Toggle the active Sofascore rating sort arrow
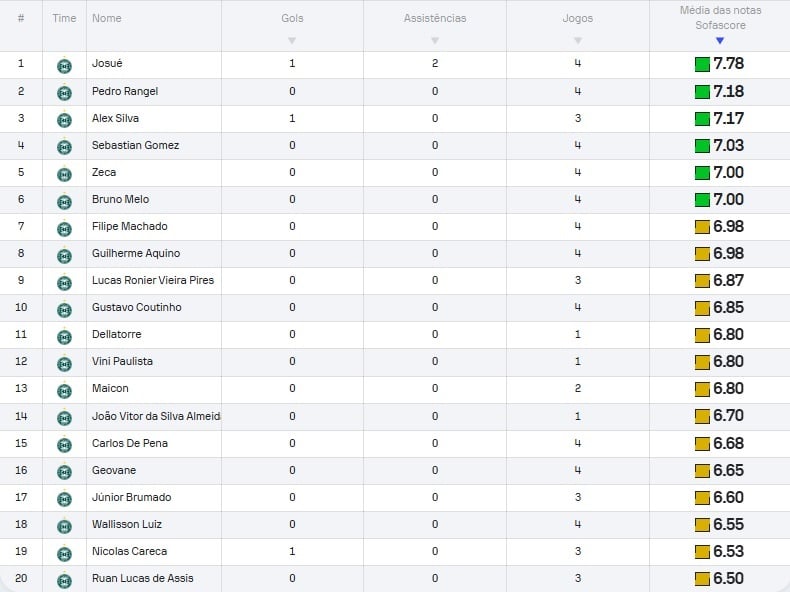Screen dimensions: 790x592 coord(720,40)
